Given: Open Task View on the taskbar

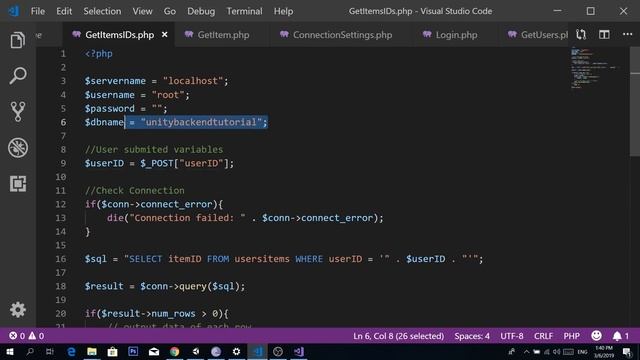Looking at the screenshot, I should pyautogui.click(x=50, y=351).
